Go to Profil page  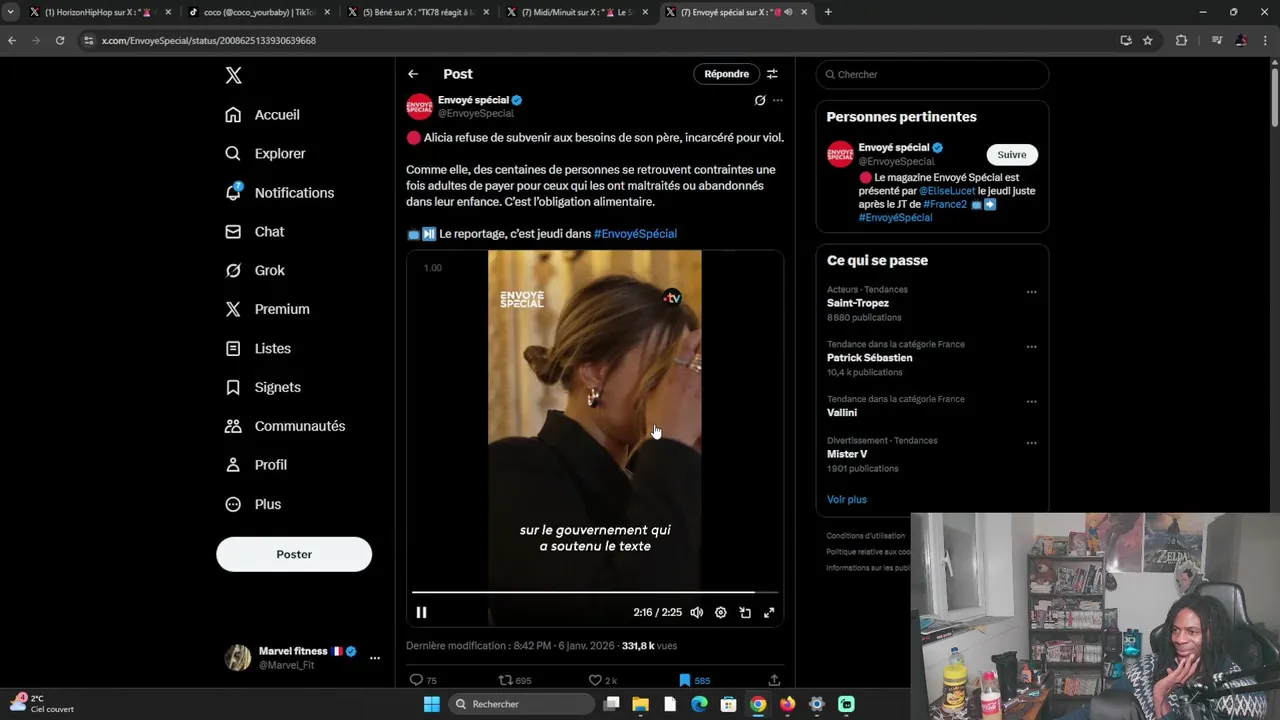257,466
